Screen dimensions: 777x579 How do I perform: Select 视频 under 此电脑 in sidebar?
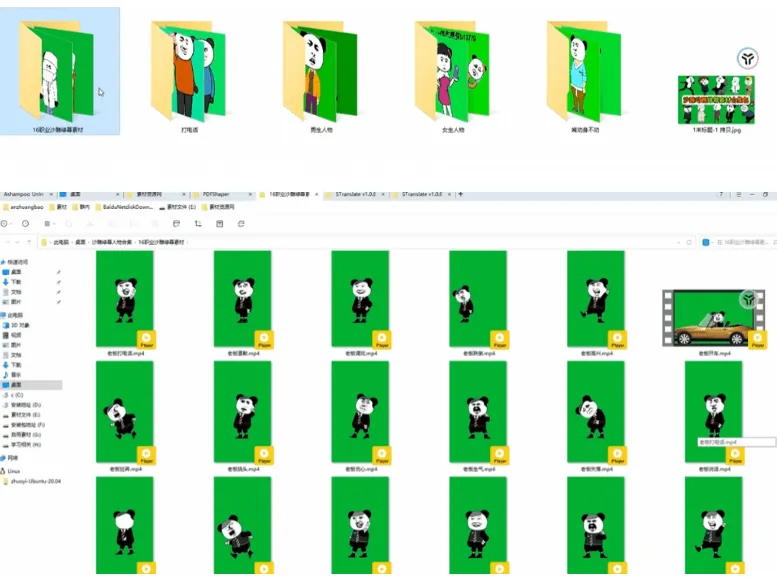click(x=12, y=335)
